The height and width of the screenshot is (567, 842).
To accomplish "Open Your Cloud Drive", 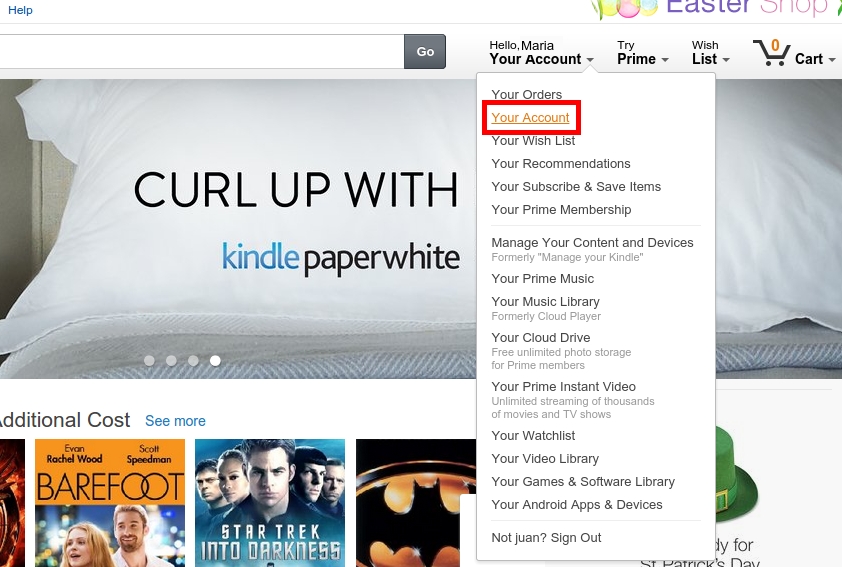I will 541,338.
